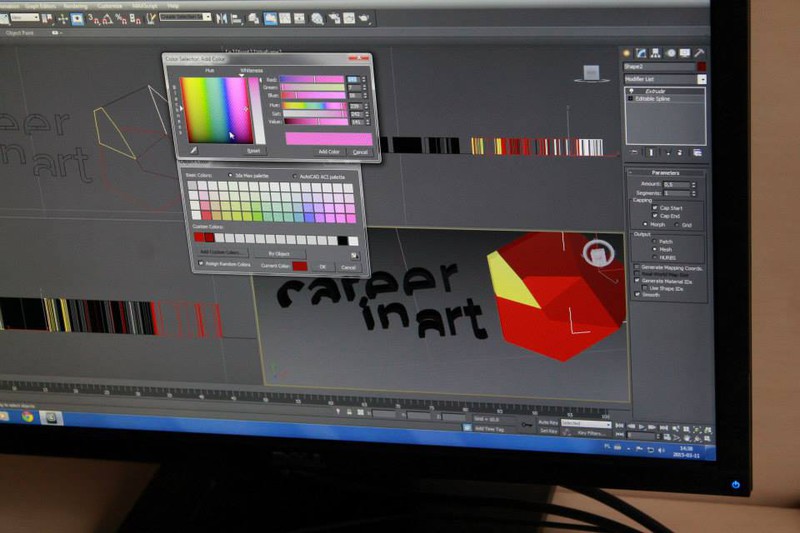This screenshot has width=800, height=533.
Task: Expand the Modifier List dropdown
Action: click(x=702, y=78)
